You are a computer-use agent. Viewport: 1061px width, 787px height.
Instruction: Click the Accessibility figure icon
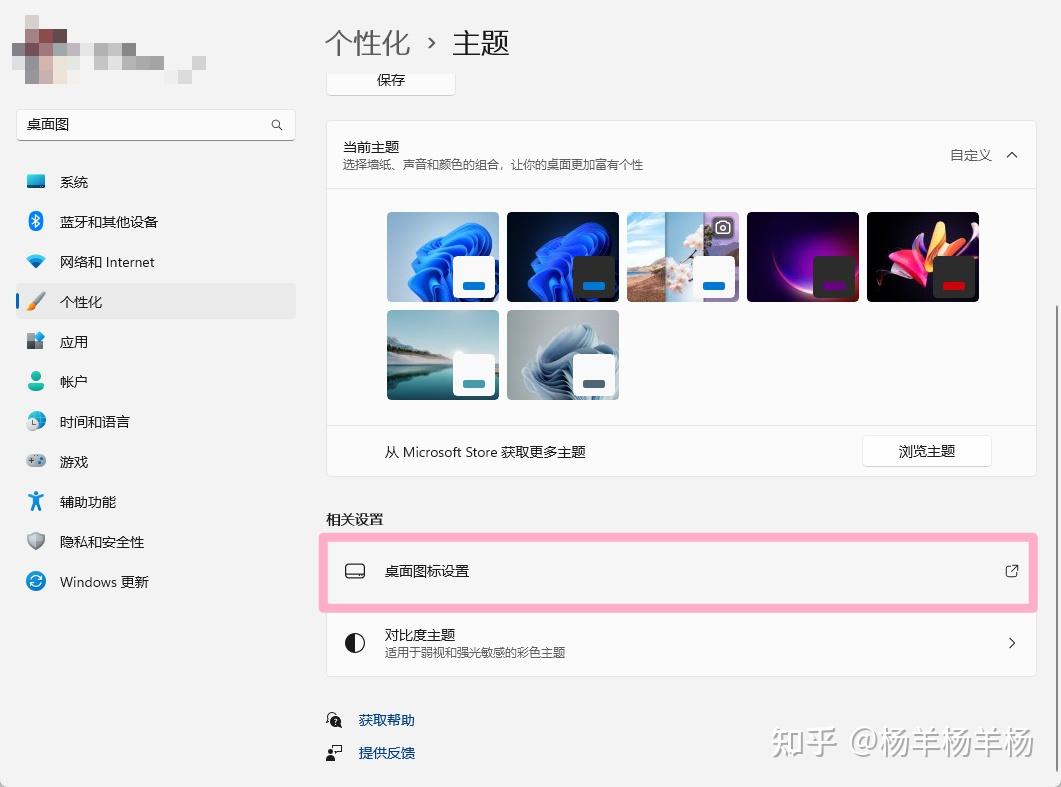(36, 501)
